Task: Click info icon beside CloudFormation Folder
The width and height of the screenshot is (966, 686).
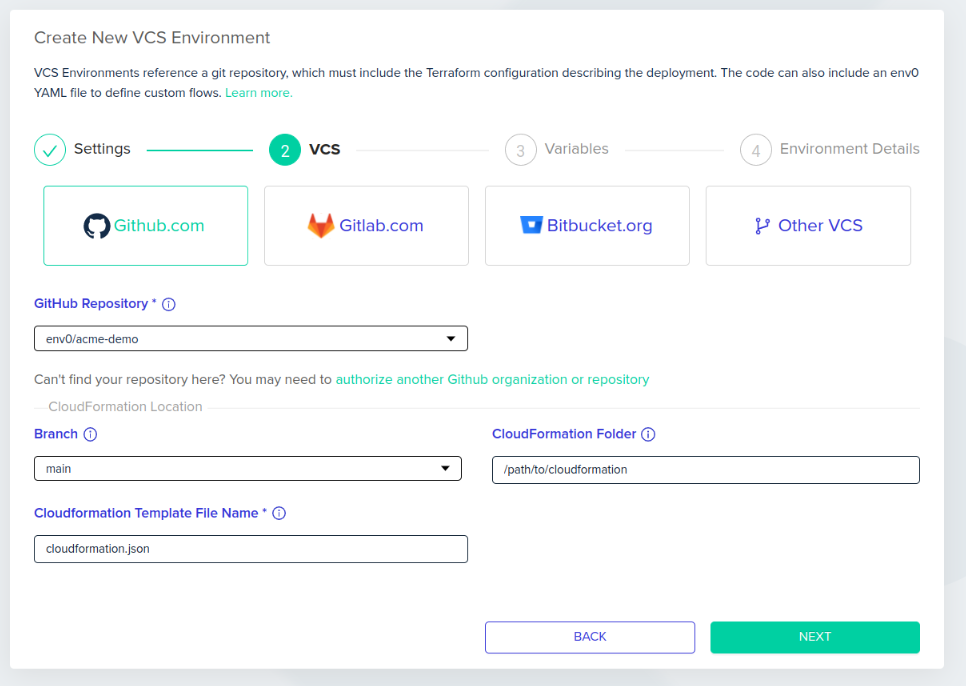Action: point(648,434)
